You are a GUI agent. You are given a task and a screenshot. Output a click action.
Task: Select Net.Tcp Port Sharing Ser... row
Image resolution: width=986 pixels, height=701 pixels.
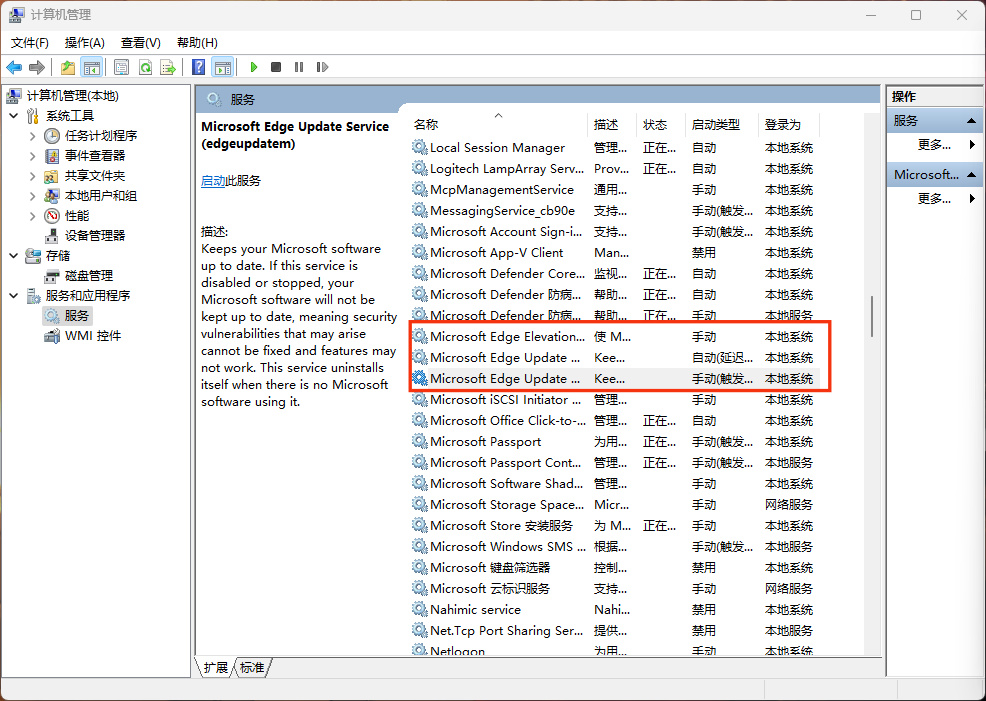[x=615, y=631]
